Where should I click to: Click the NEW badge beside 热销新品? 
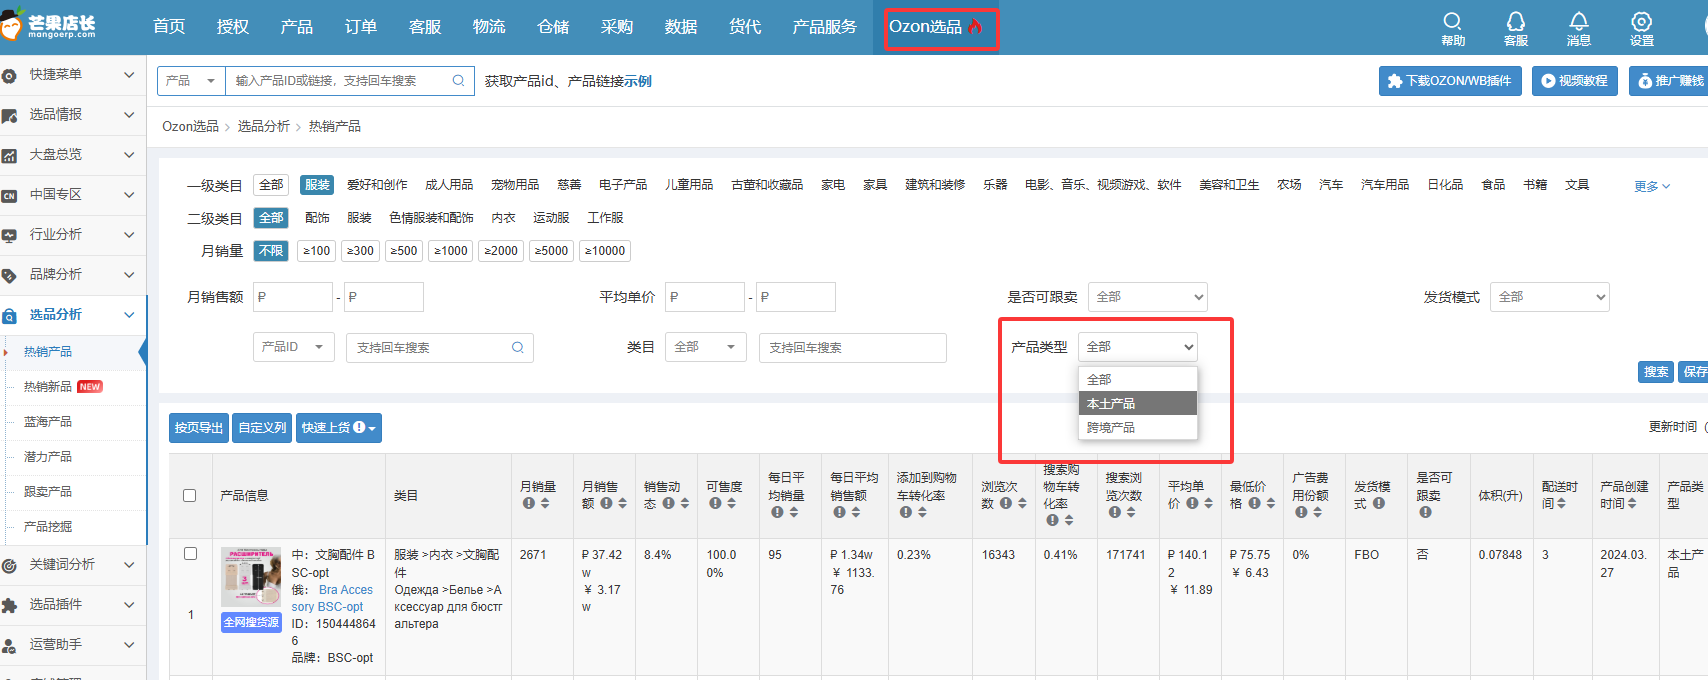tap(90, 387)
